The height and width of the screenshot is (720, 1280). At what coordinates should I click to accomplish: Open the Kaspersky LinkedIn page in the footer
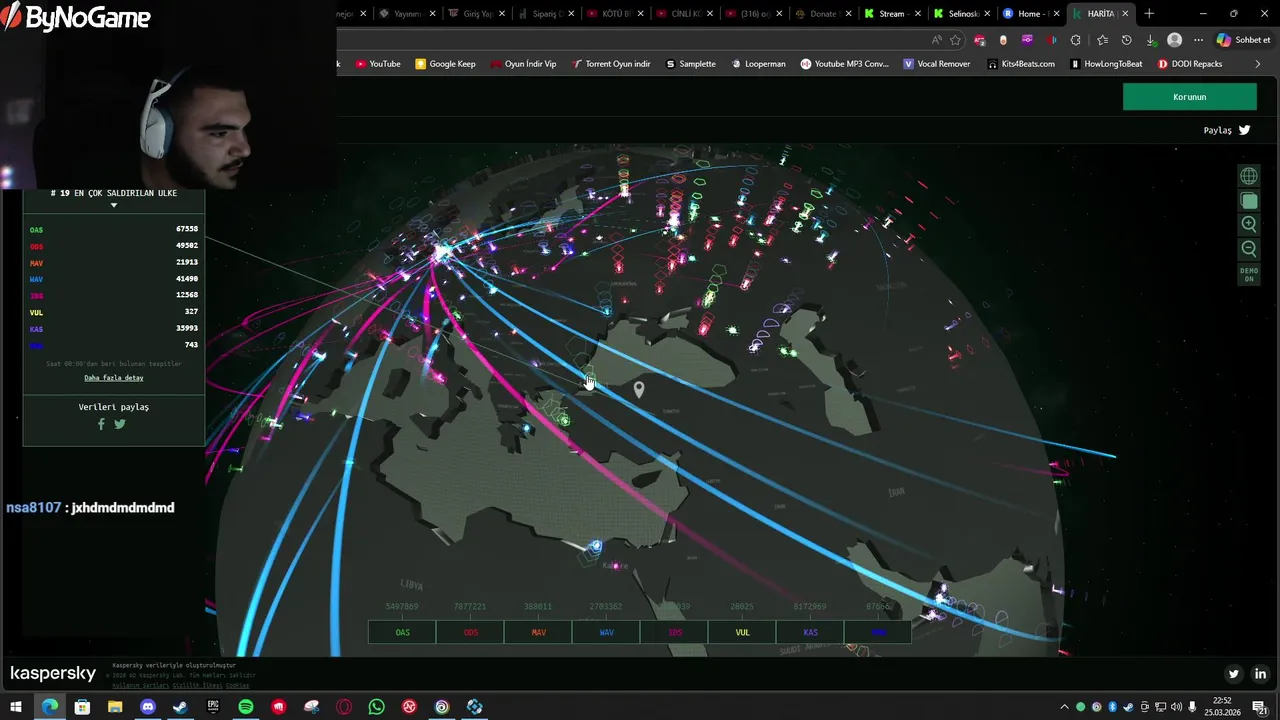tap(1260, 674)
